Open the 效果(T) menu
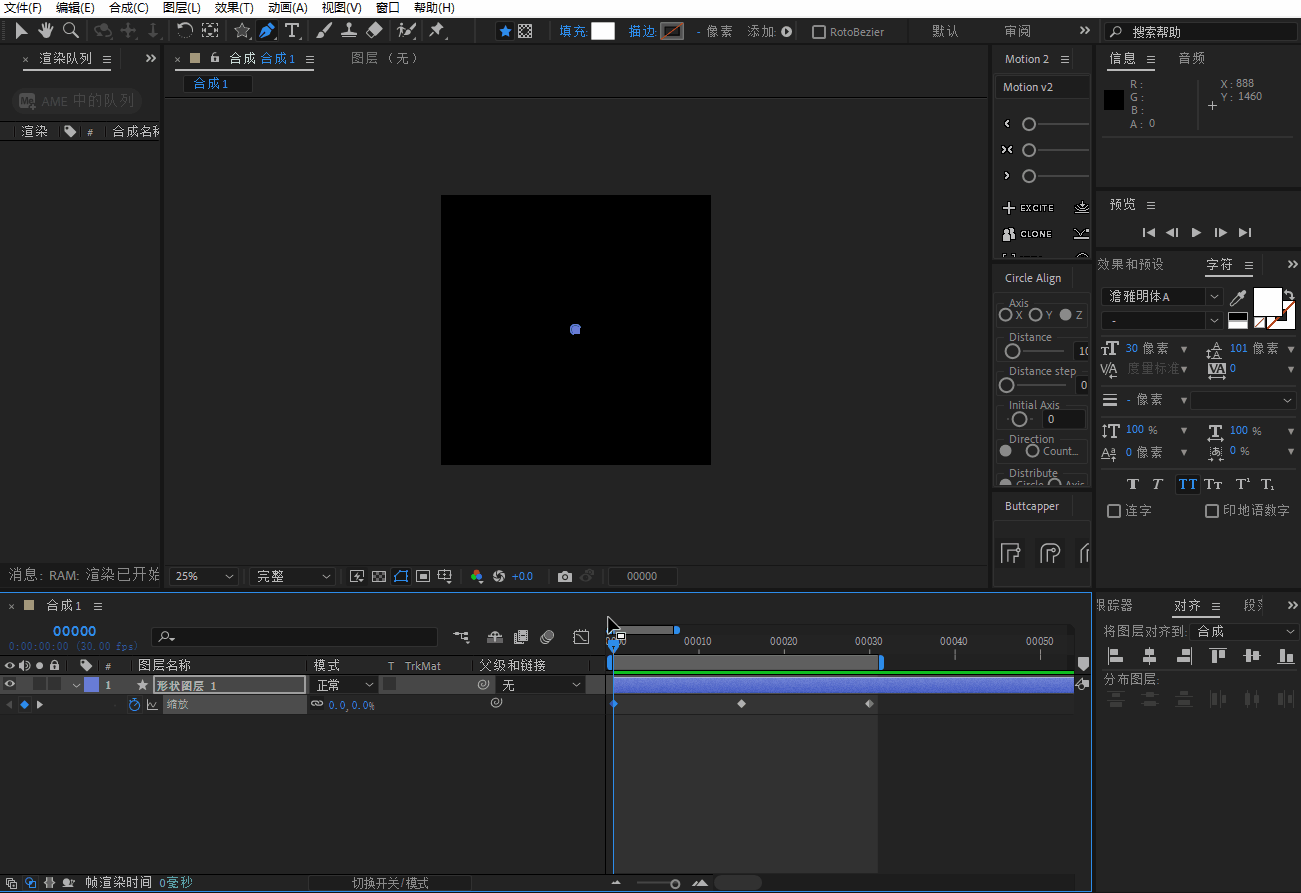 [x=234, y=8]
